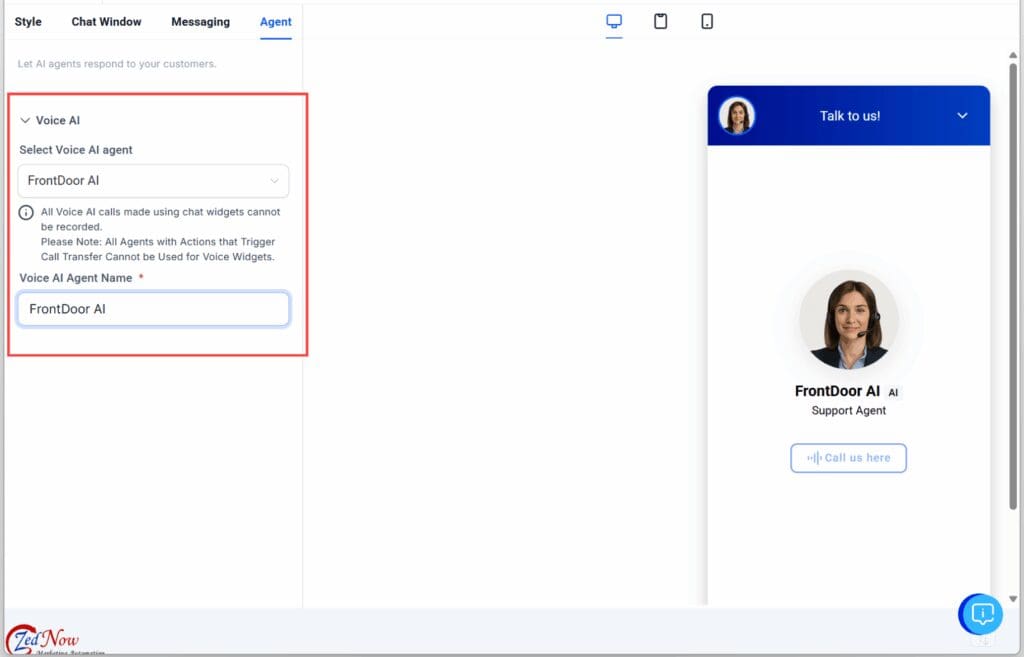
Task: Collapse the Talk to us chat header
Action: pyautogui.click(x=964, y=115)
